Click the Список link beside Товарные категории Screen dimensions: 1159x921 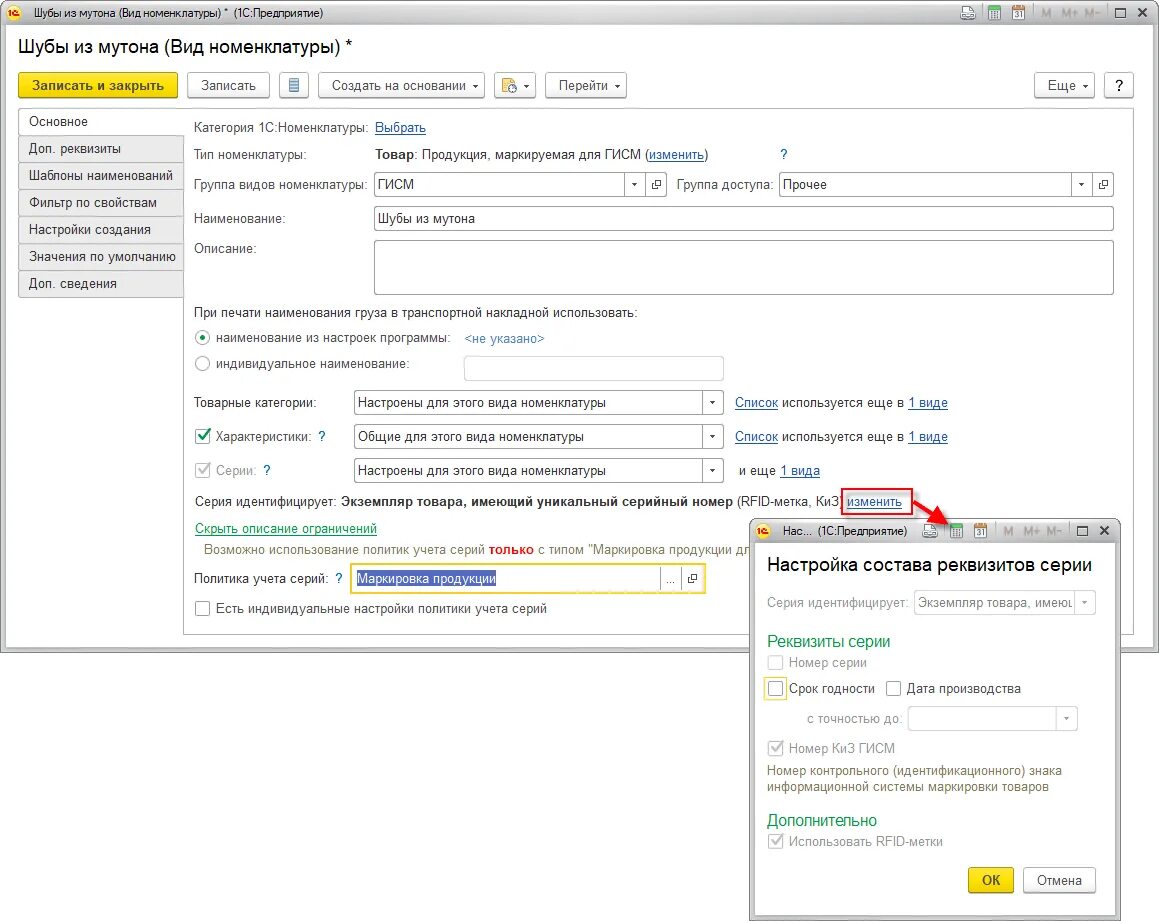tap(756, 403)
